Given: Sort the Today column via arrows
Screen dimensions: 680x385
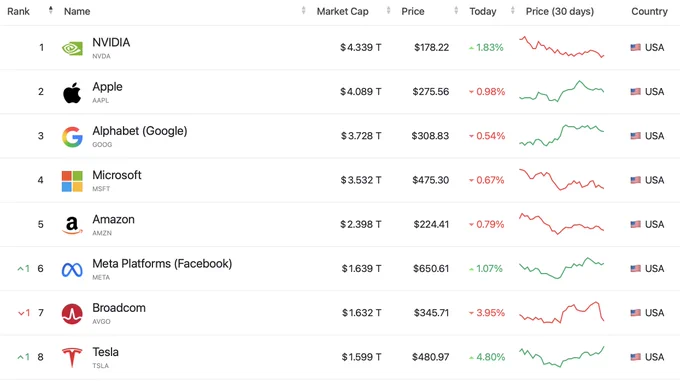Looking at the screenshot, I should [513, 10].
